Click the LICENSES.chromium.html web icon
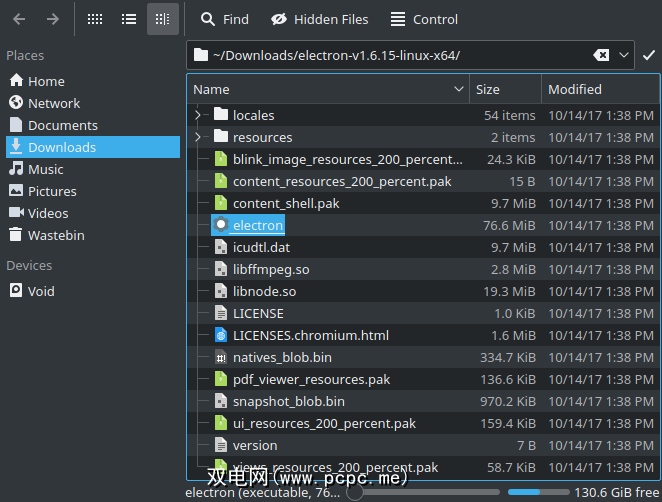This screenshot has width=662, height=502. 221,335
